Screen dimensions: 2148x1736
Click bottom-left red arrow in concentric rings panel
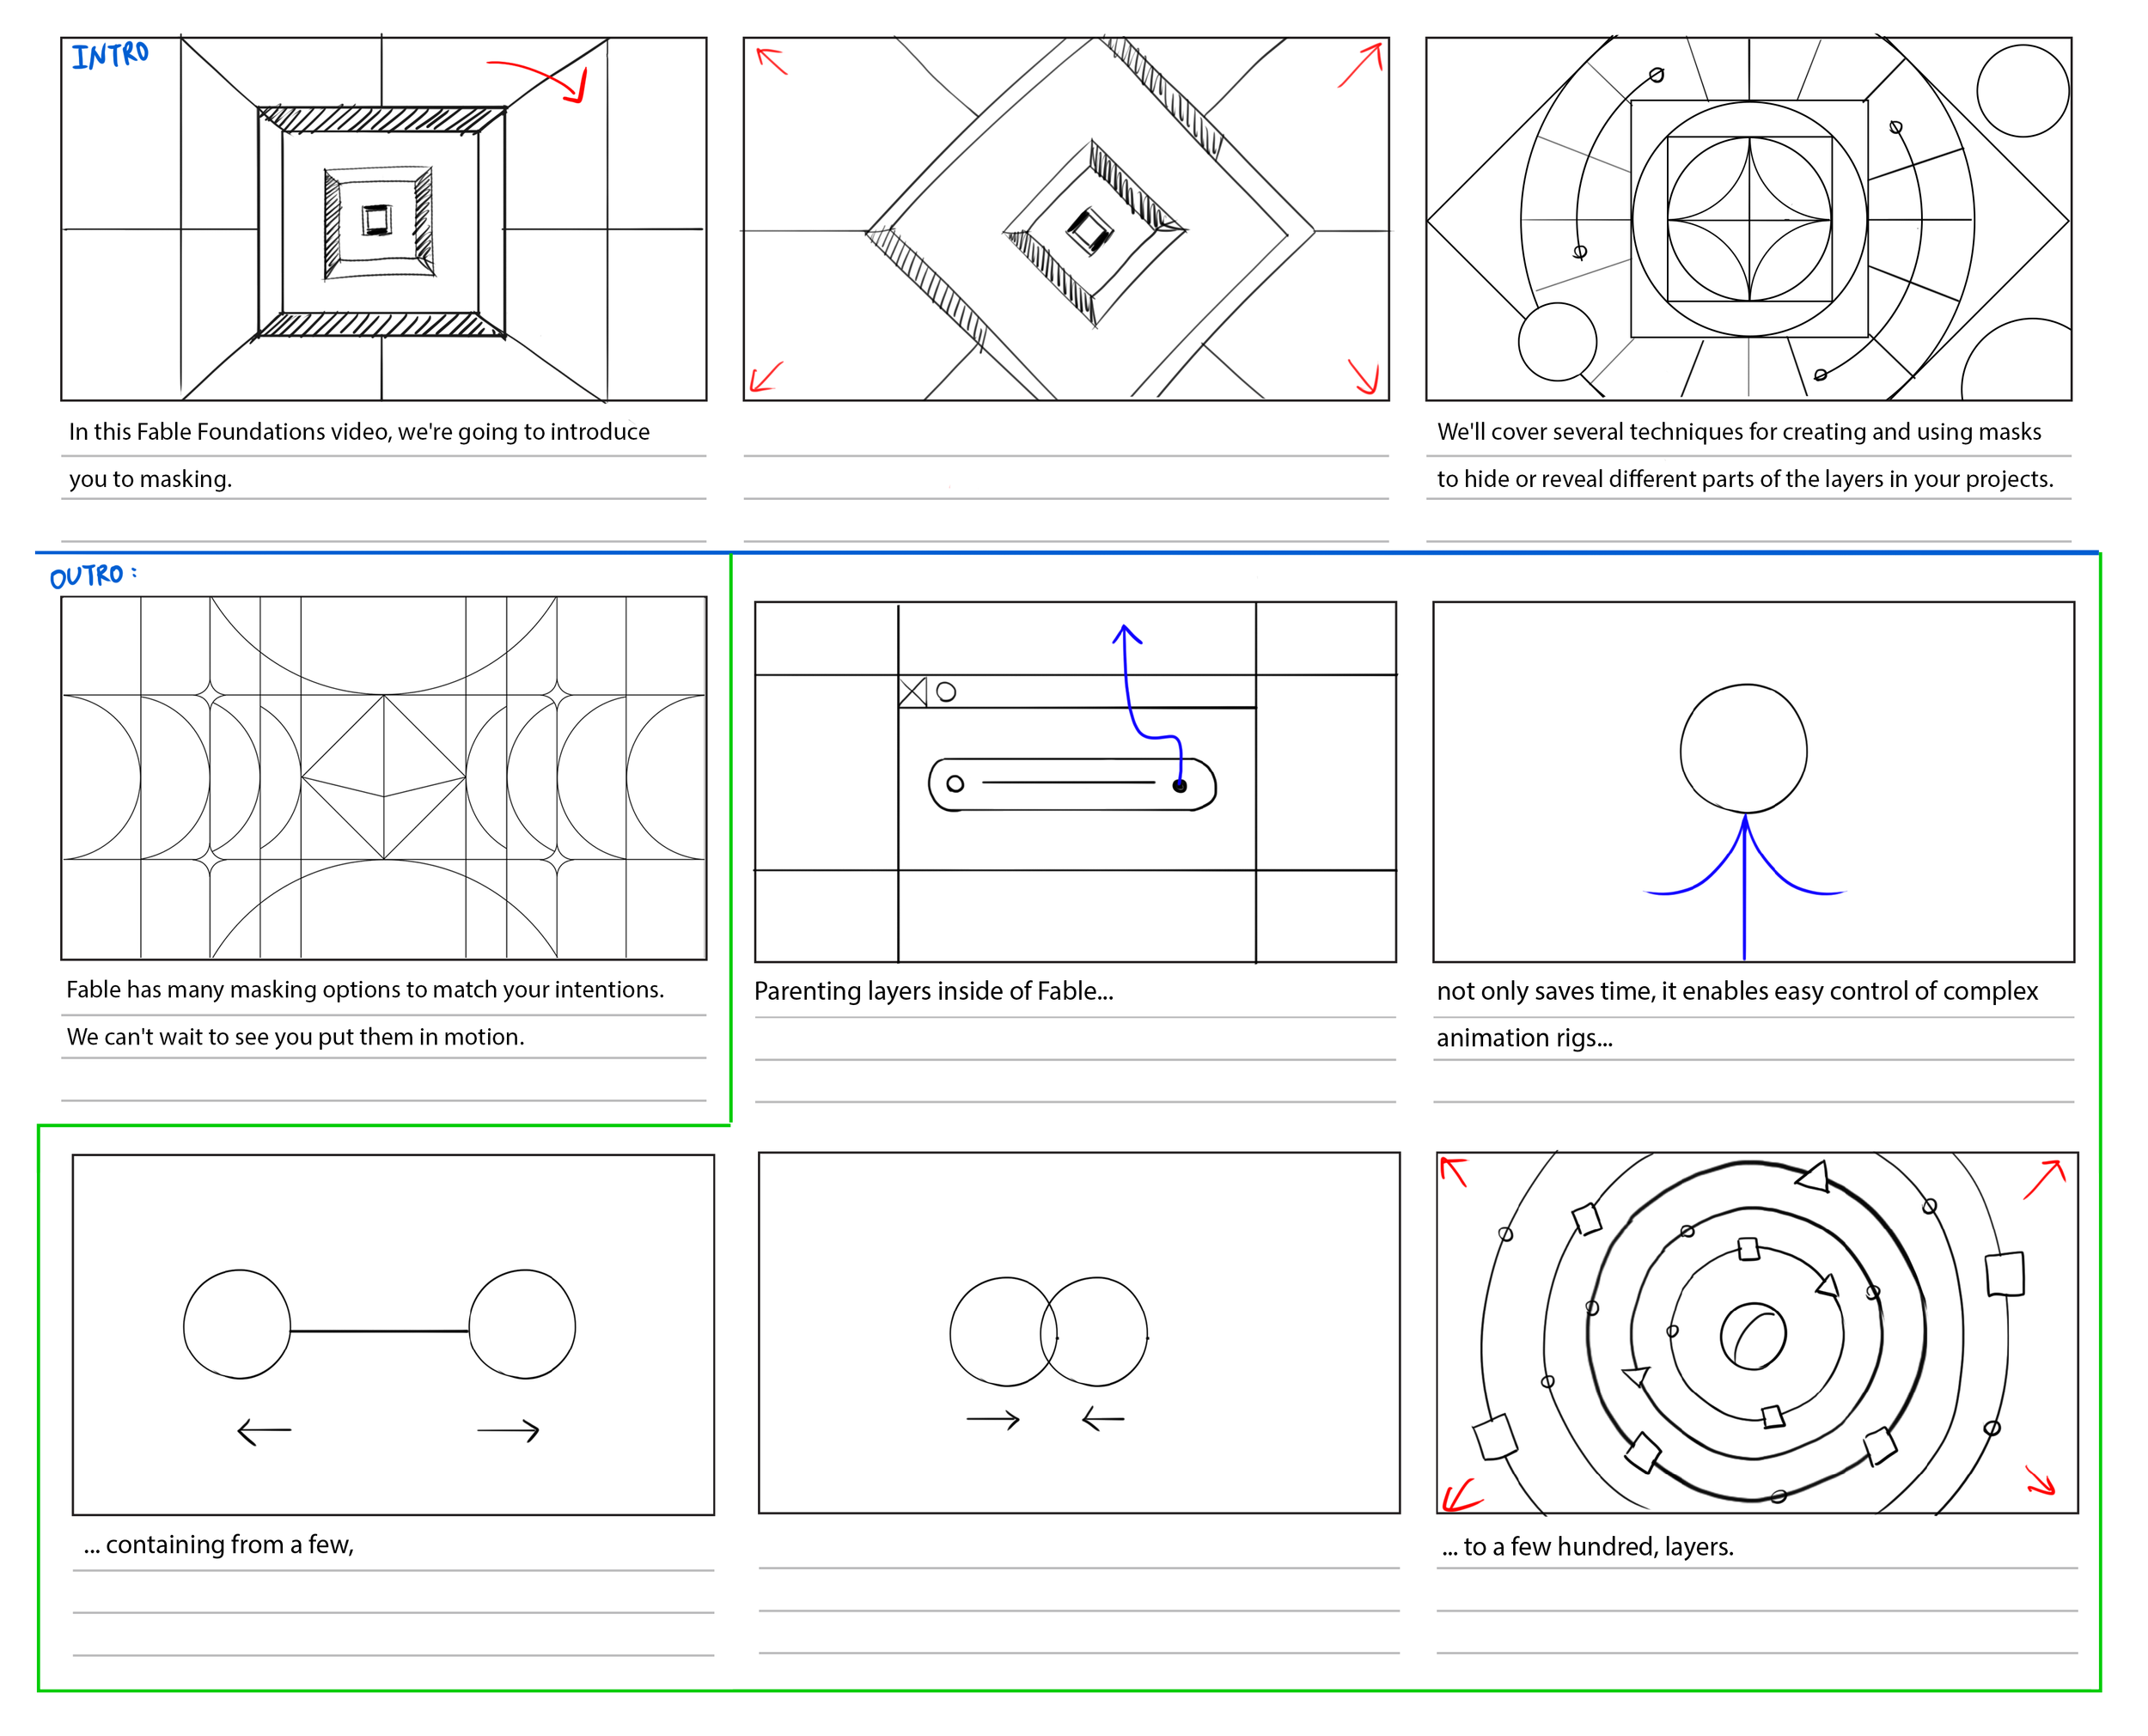click(x=1459, y=1497)
